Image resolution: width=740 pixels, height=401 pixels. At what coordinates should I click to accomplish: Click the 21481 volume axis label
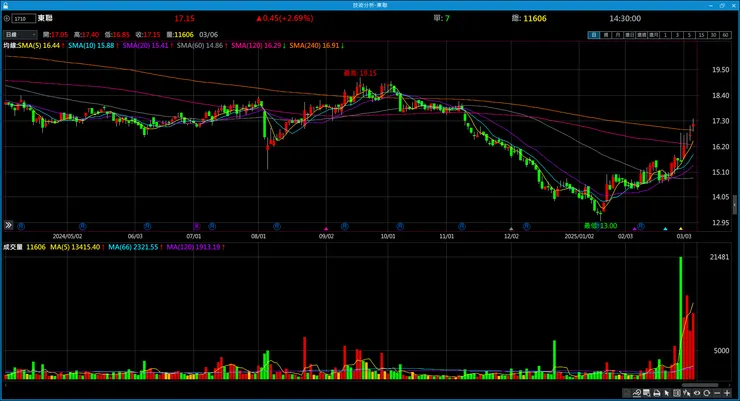tap(719, 257)
